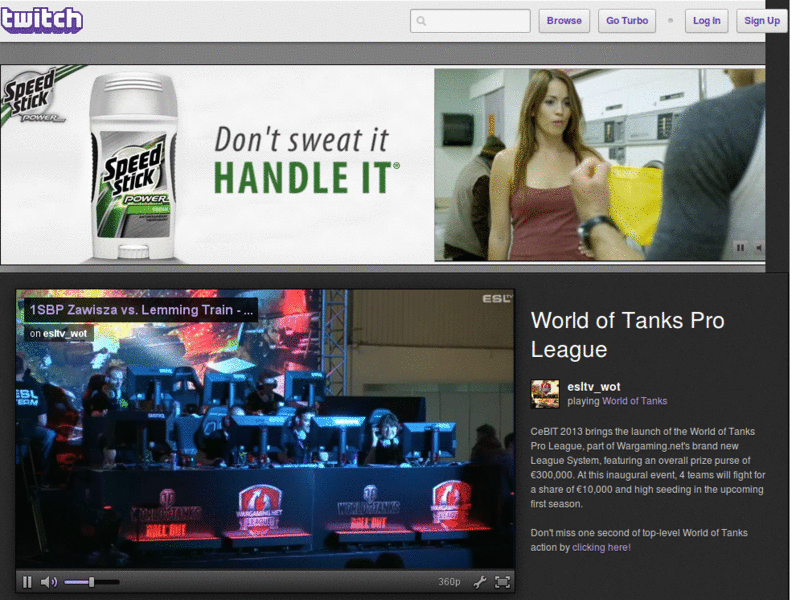The height and width of the screenshot is (600, 800).
Task: Click the Twitch logo
Action: pyautogui.click(x=42, y=20)
